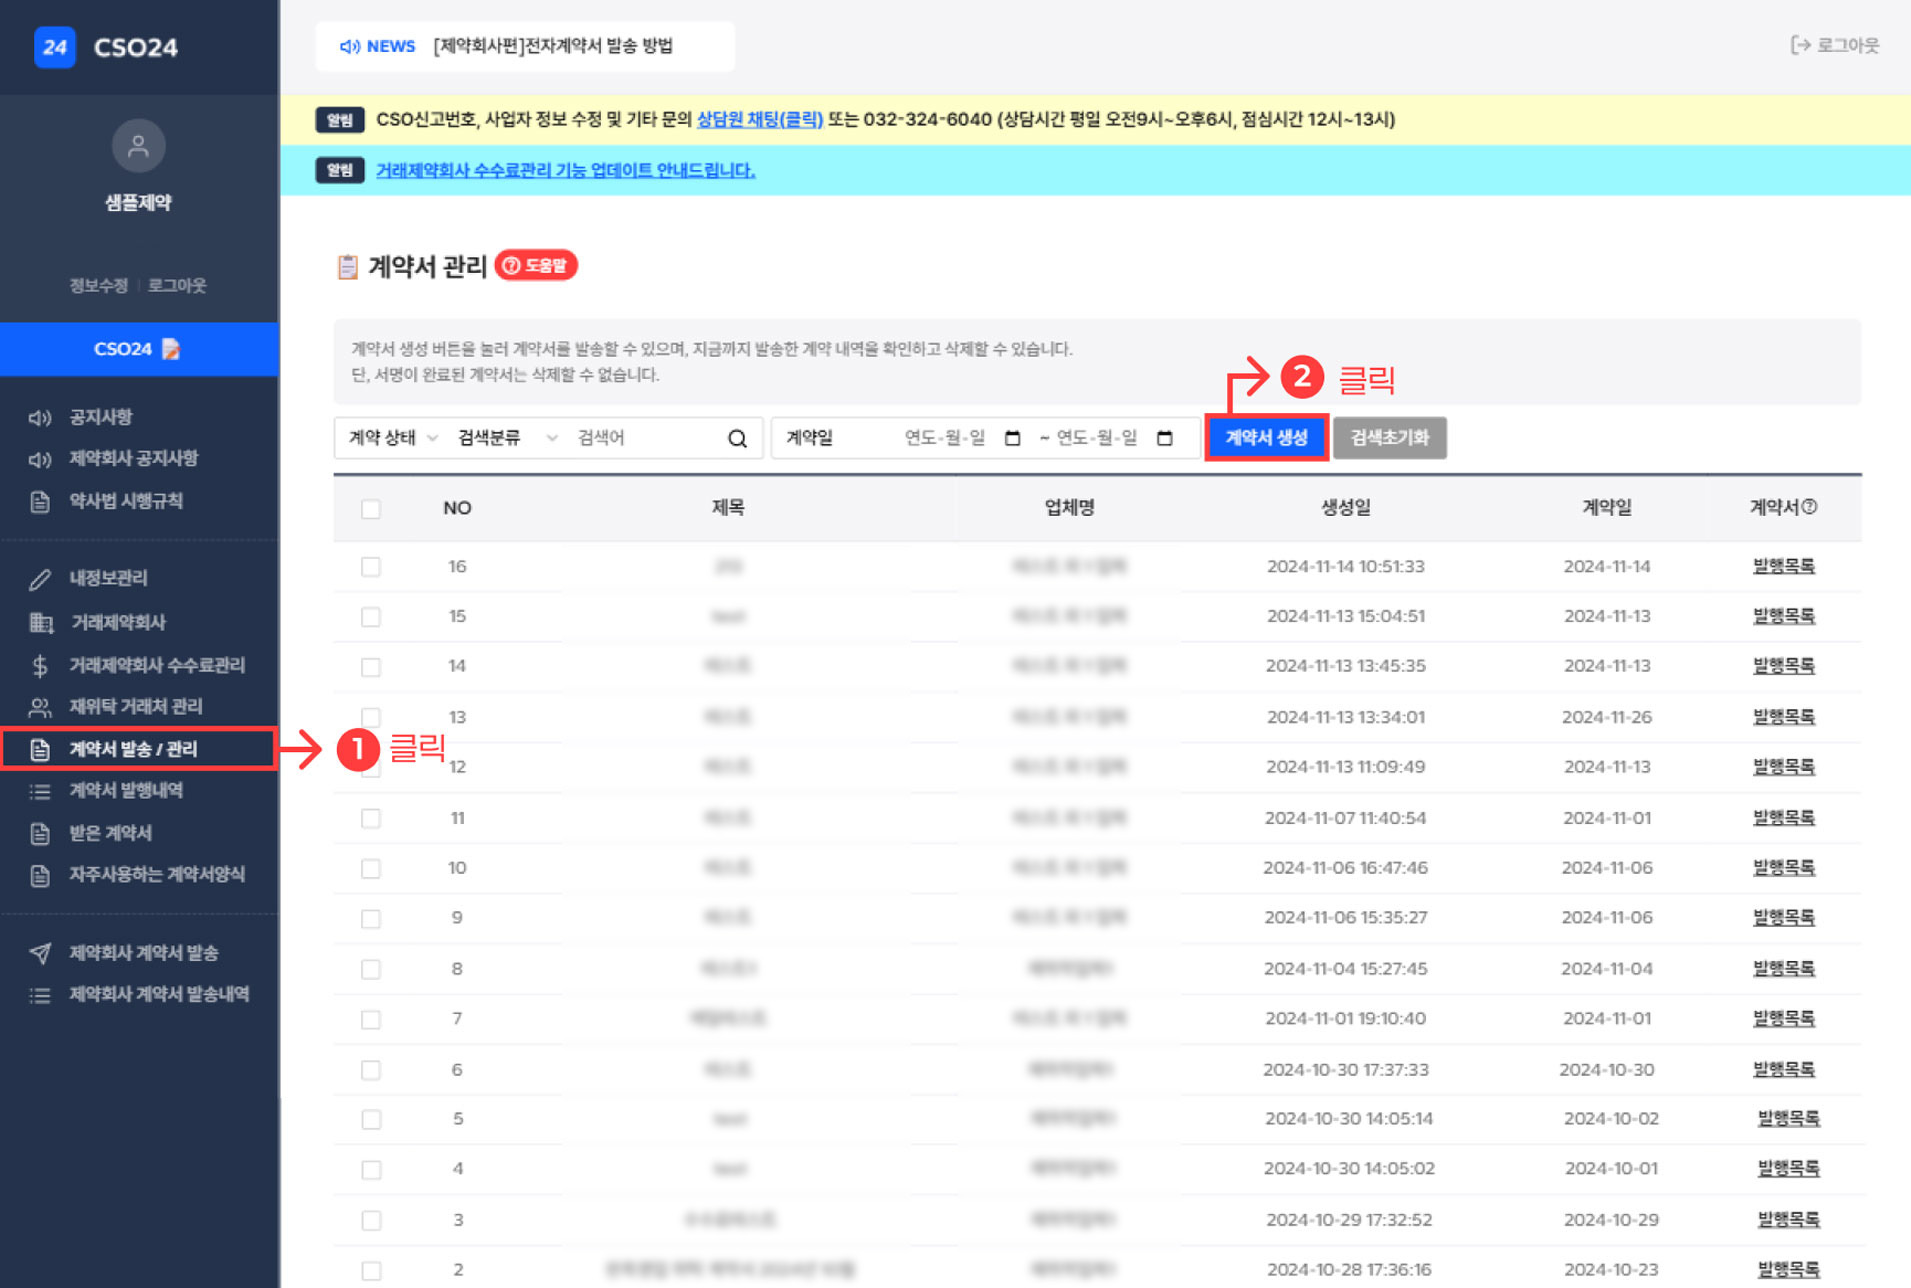1911x1288 pixels.
Task: Click the 받은 계약서 document icon
Action: pyautogui.click(x=40, y=833)
